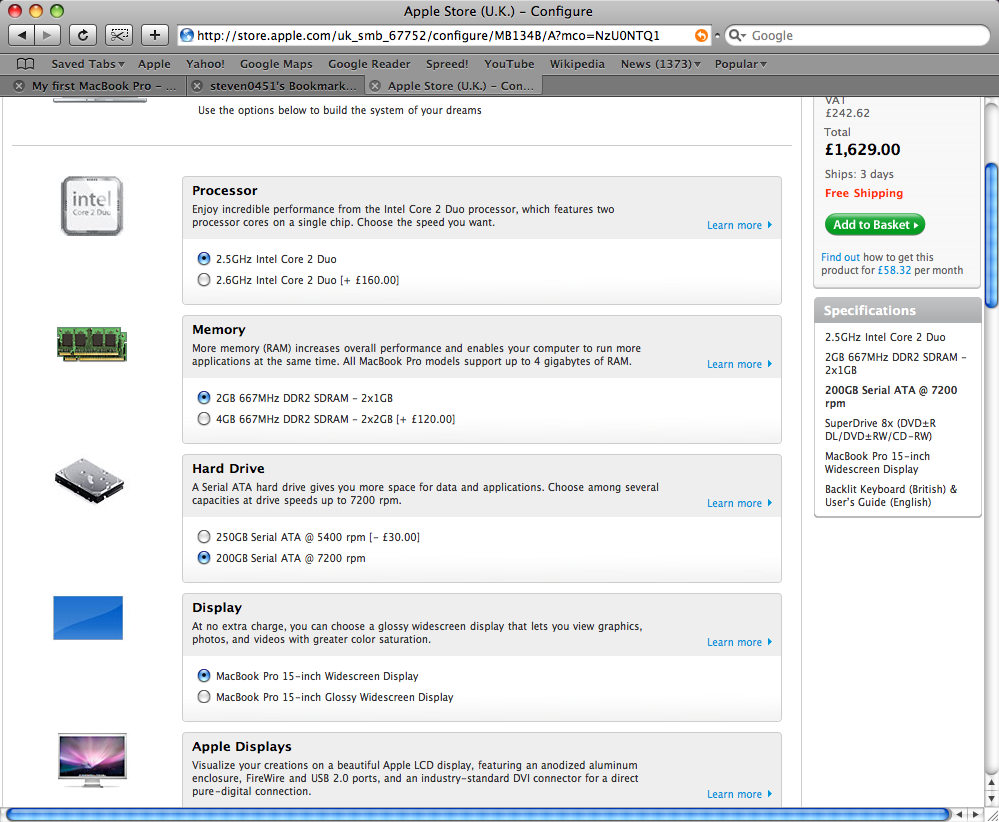Click Learn more in Memory section
This screenshot has width=999, height=822.
click(739, 364)
